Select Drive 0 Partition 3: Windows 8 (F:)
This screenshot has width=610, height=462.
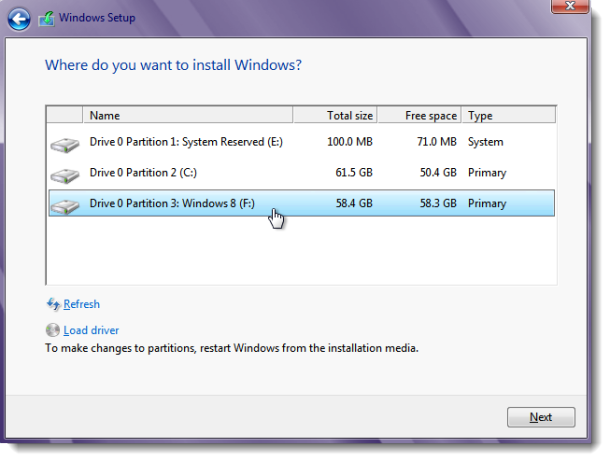[x=301, y=203]
